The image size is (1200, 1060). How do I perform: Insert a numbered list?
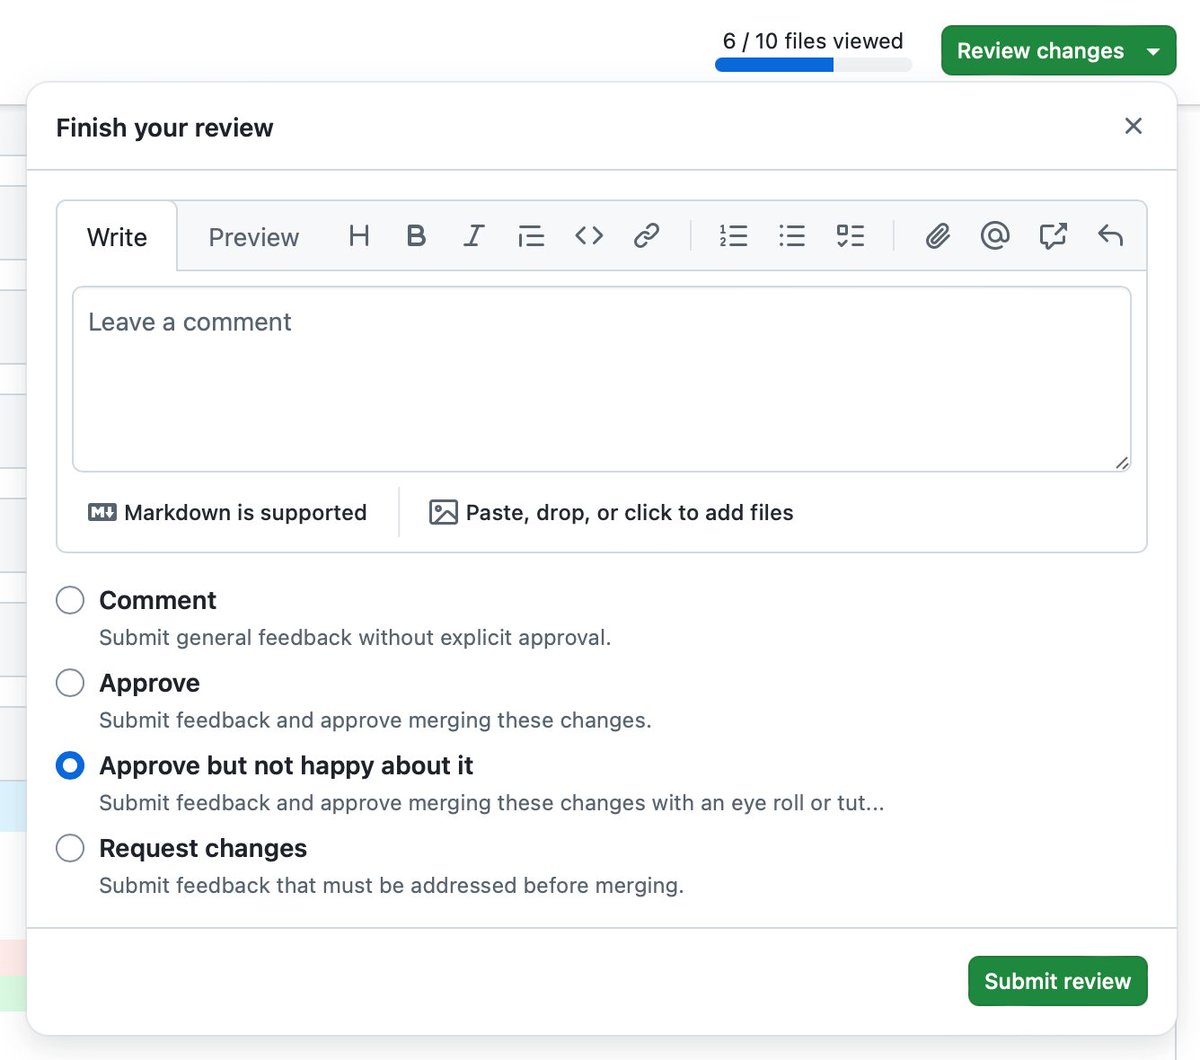click(x=734, y=236)
